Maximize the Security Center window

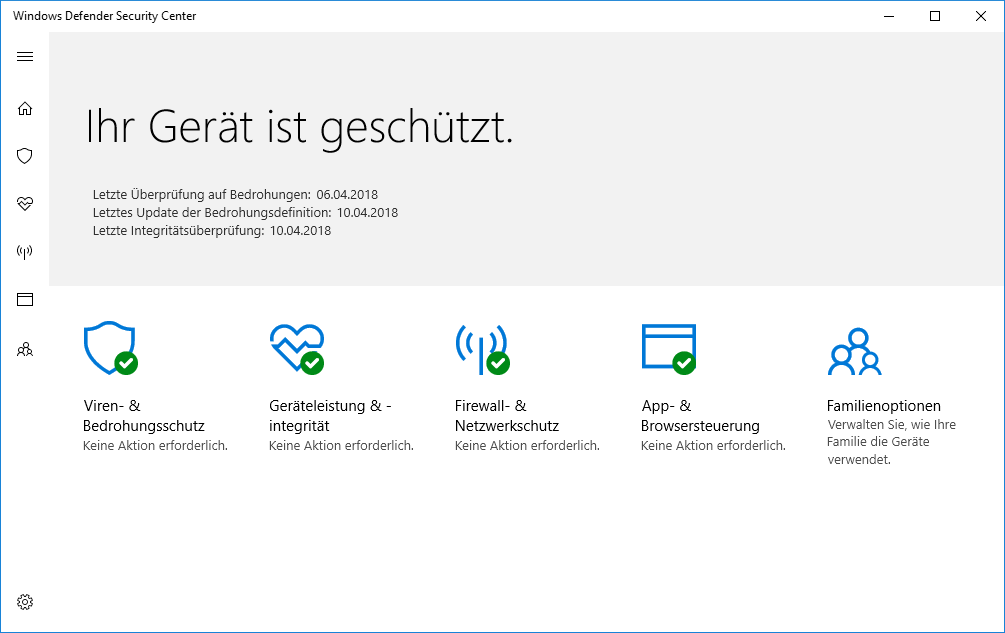[935, 16]
